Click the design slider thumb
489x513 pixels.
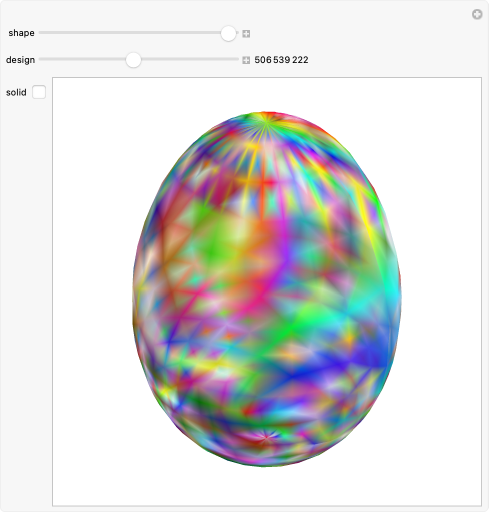click(x=133, y=60)
